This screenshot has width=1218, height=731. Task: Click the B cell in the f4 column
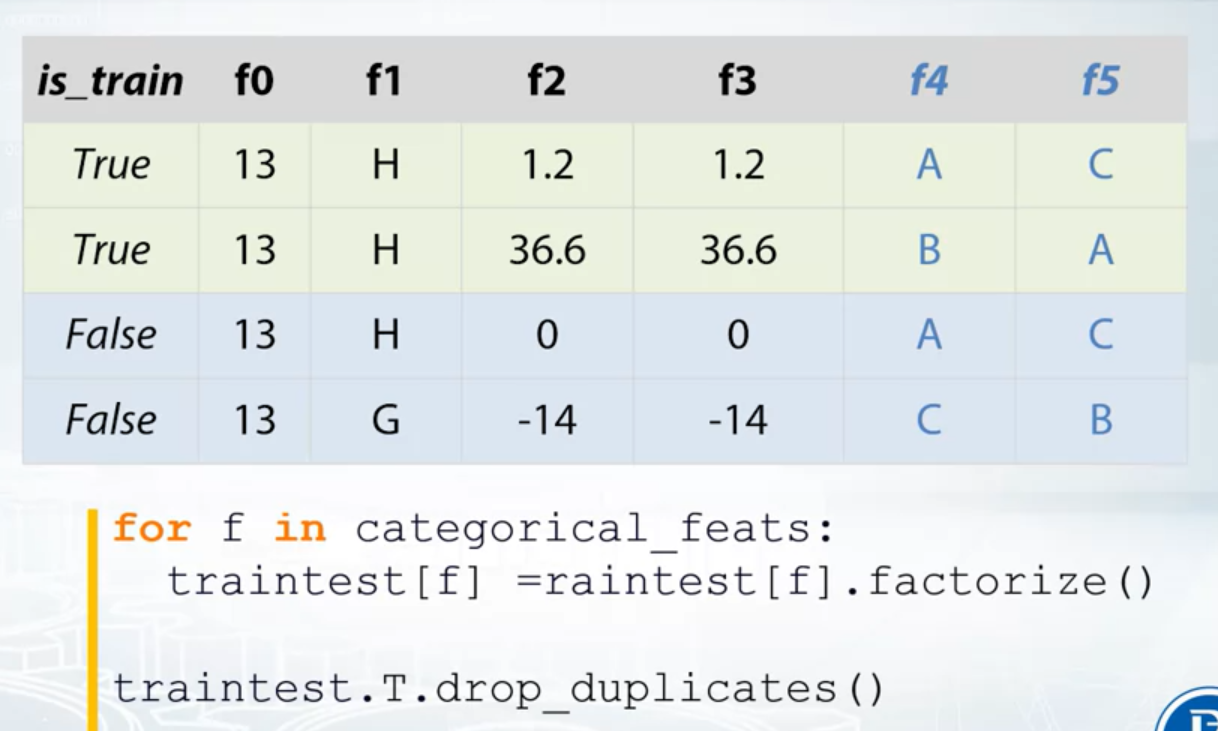coord(929,250)
